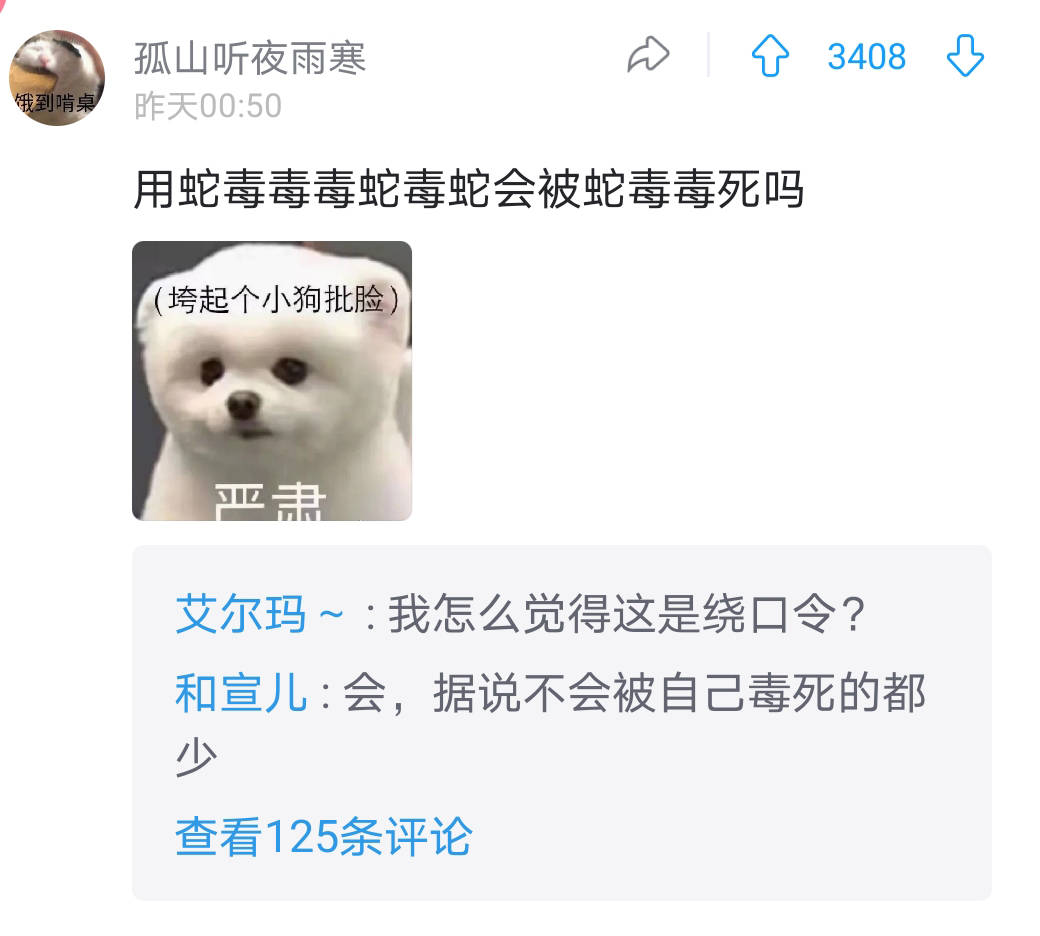
Task: Open the poster's round avatar
Action: [57, 78]
